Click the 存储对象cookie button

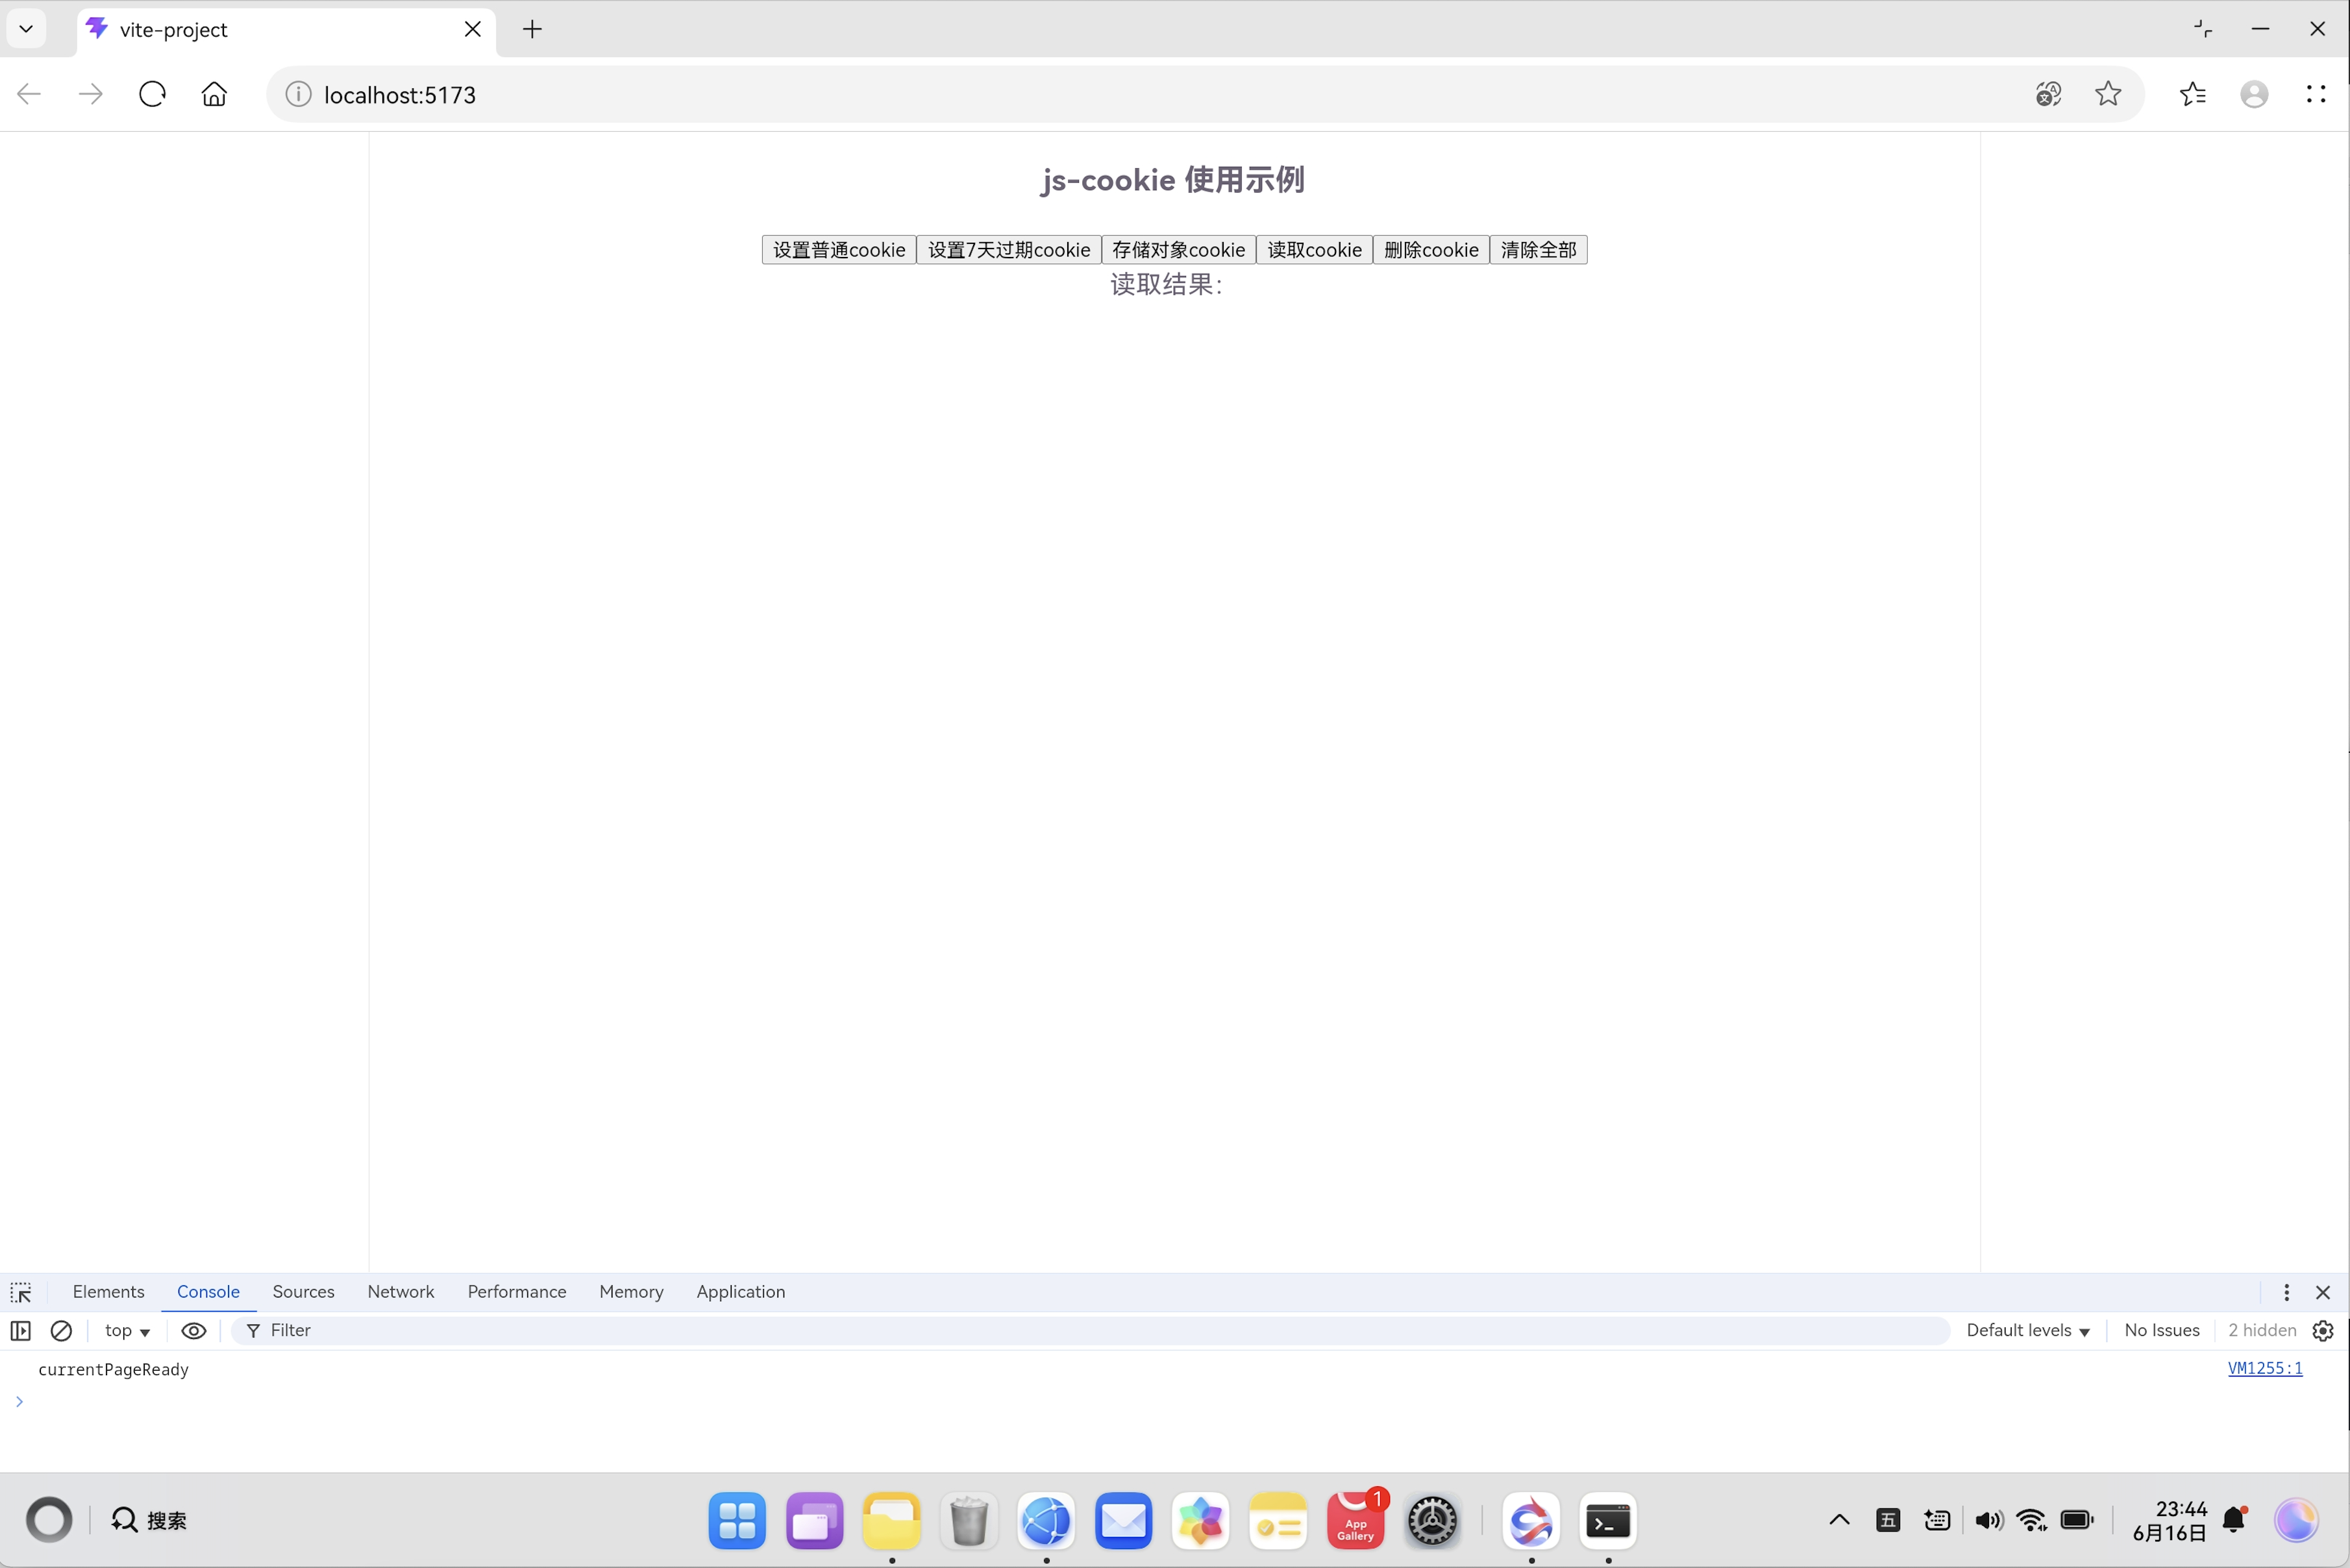(1178, 250)
